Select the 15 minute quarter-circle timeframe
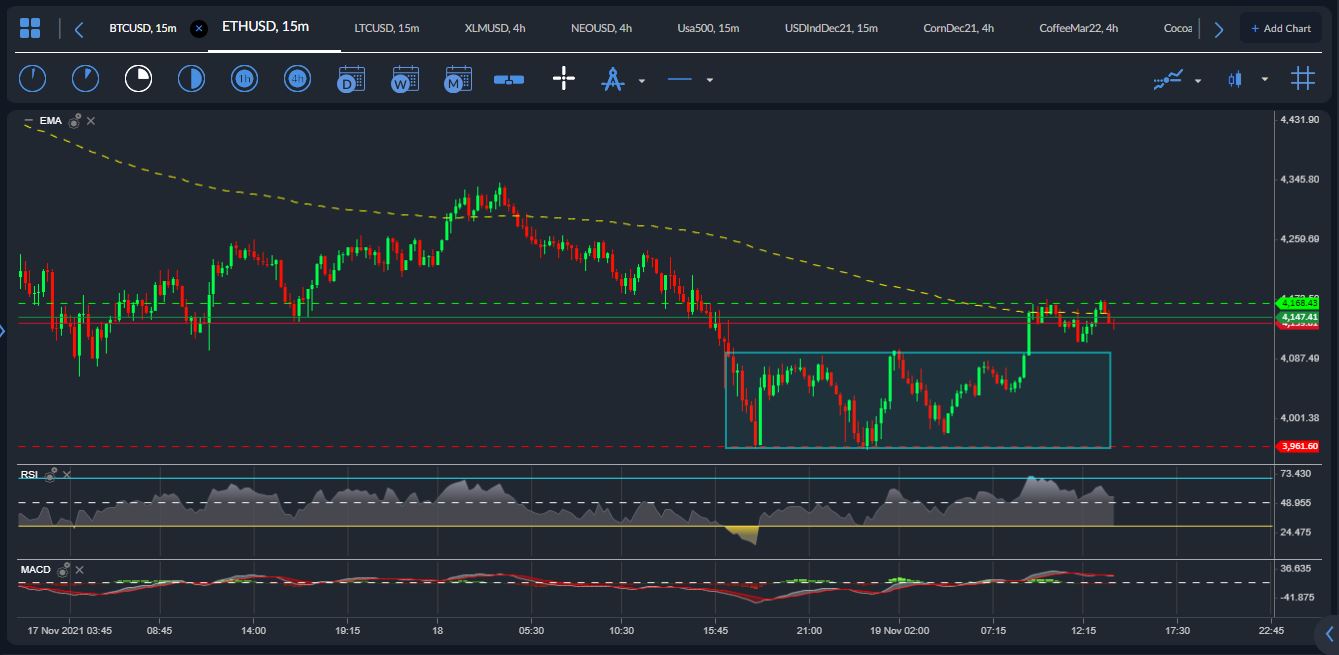 (x=138, y=79)
